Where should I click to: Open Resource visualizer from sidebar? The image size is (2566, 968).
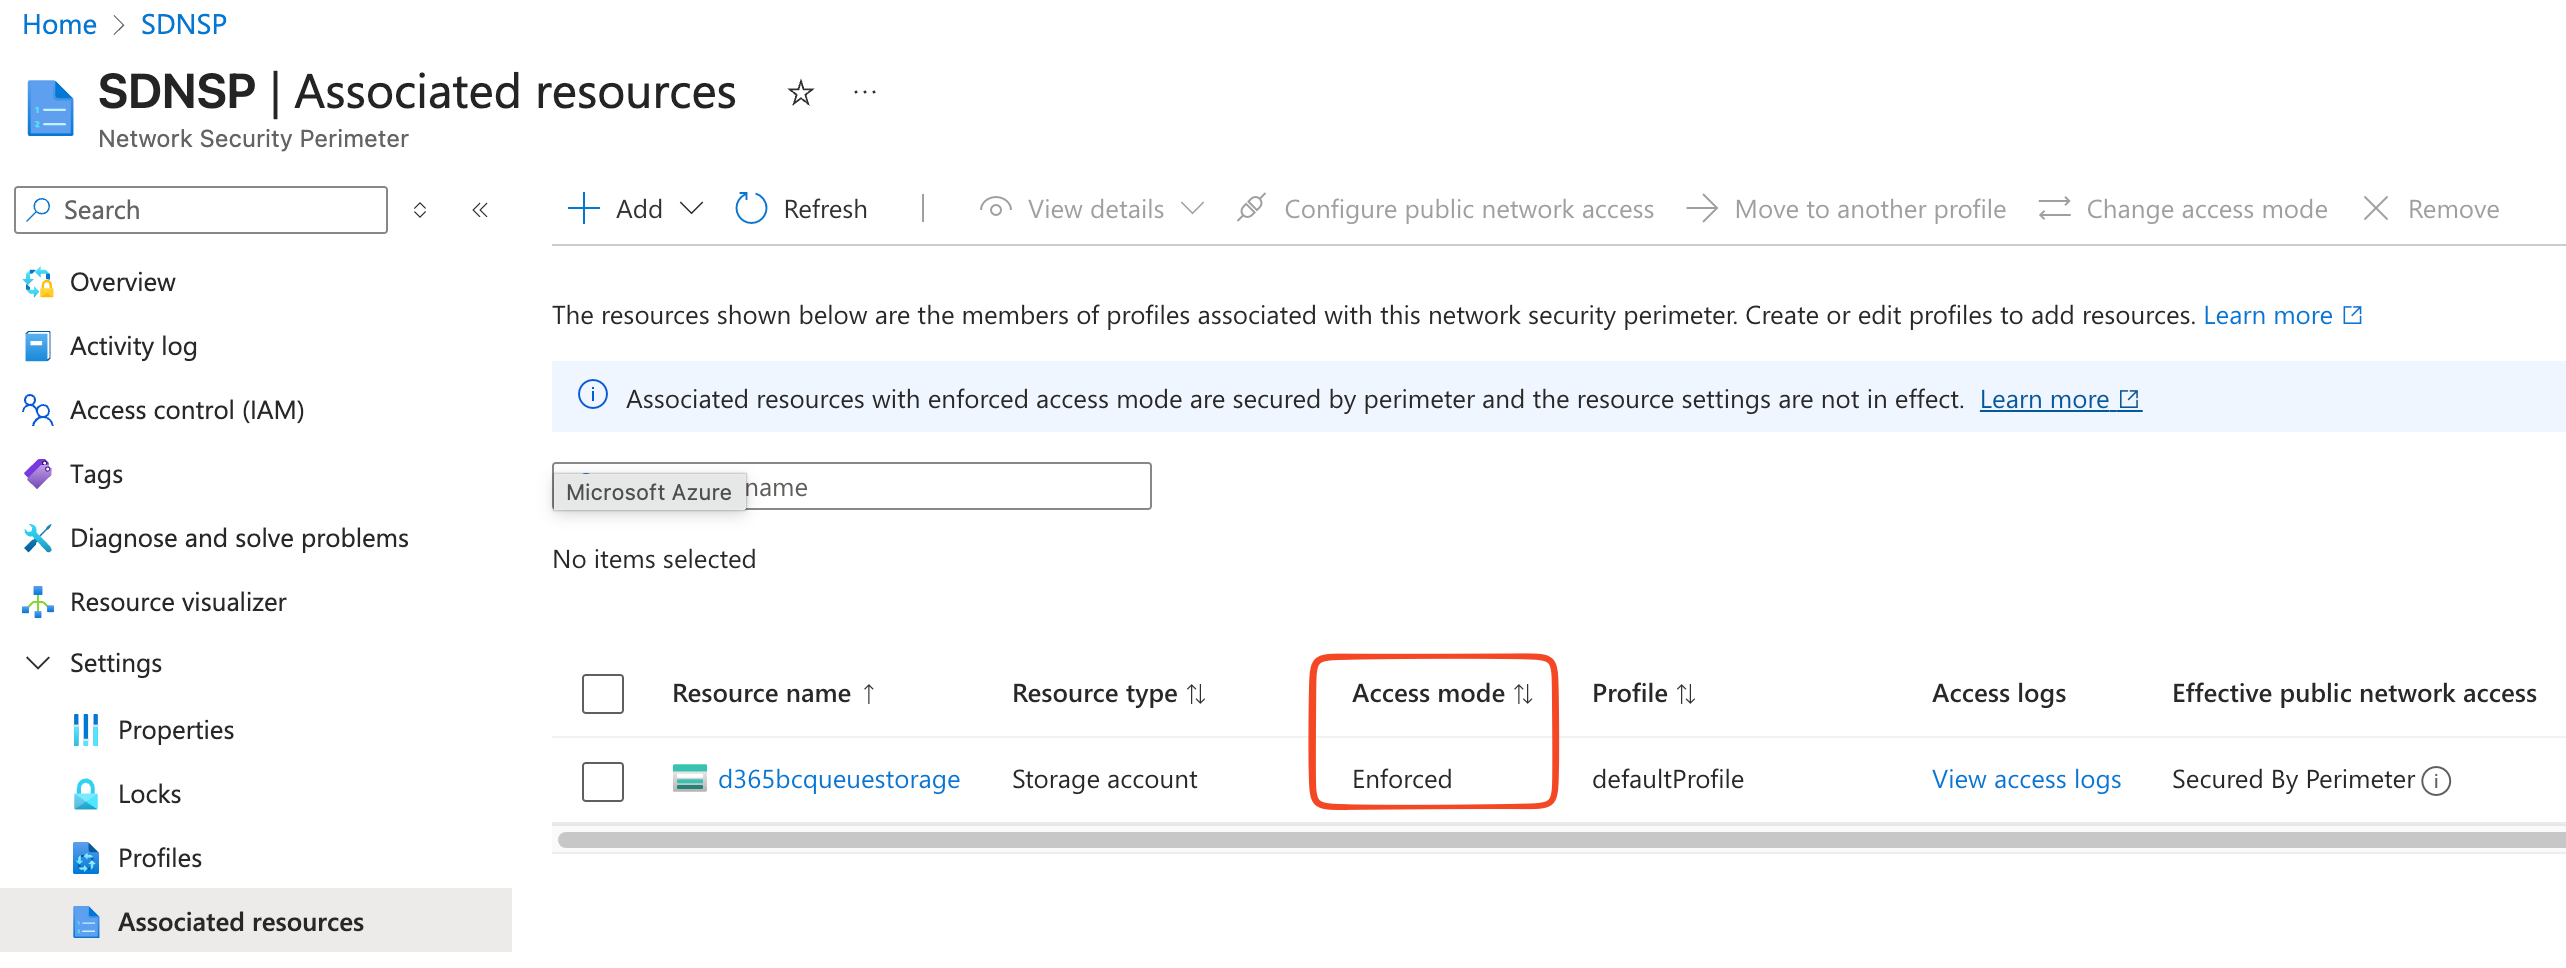point(177,602)
